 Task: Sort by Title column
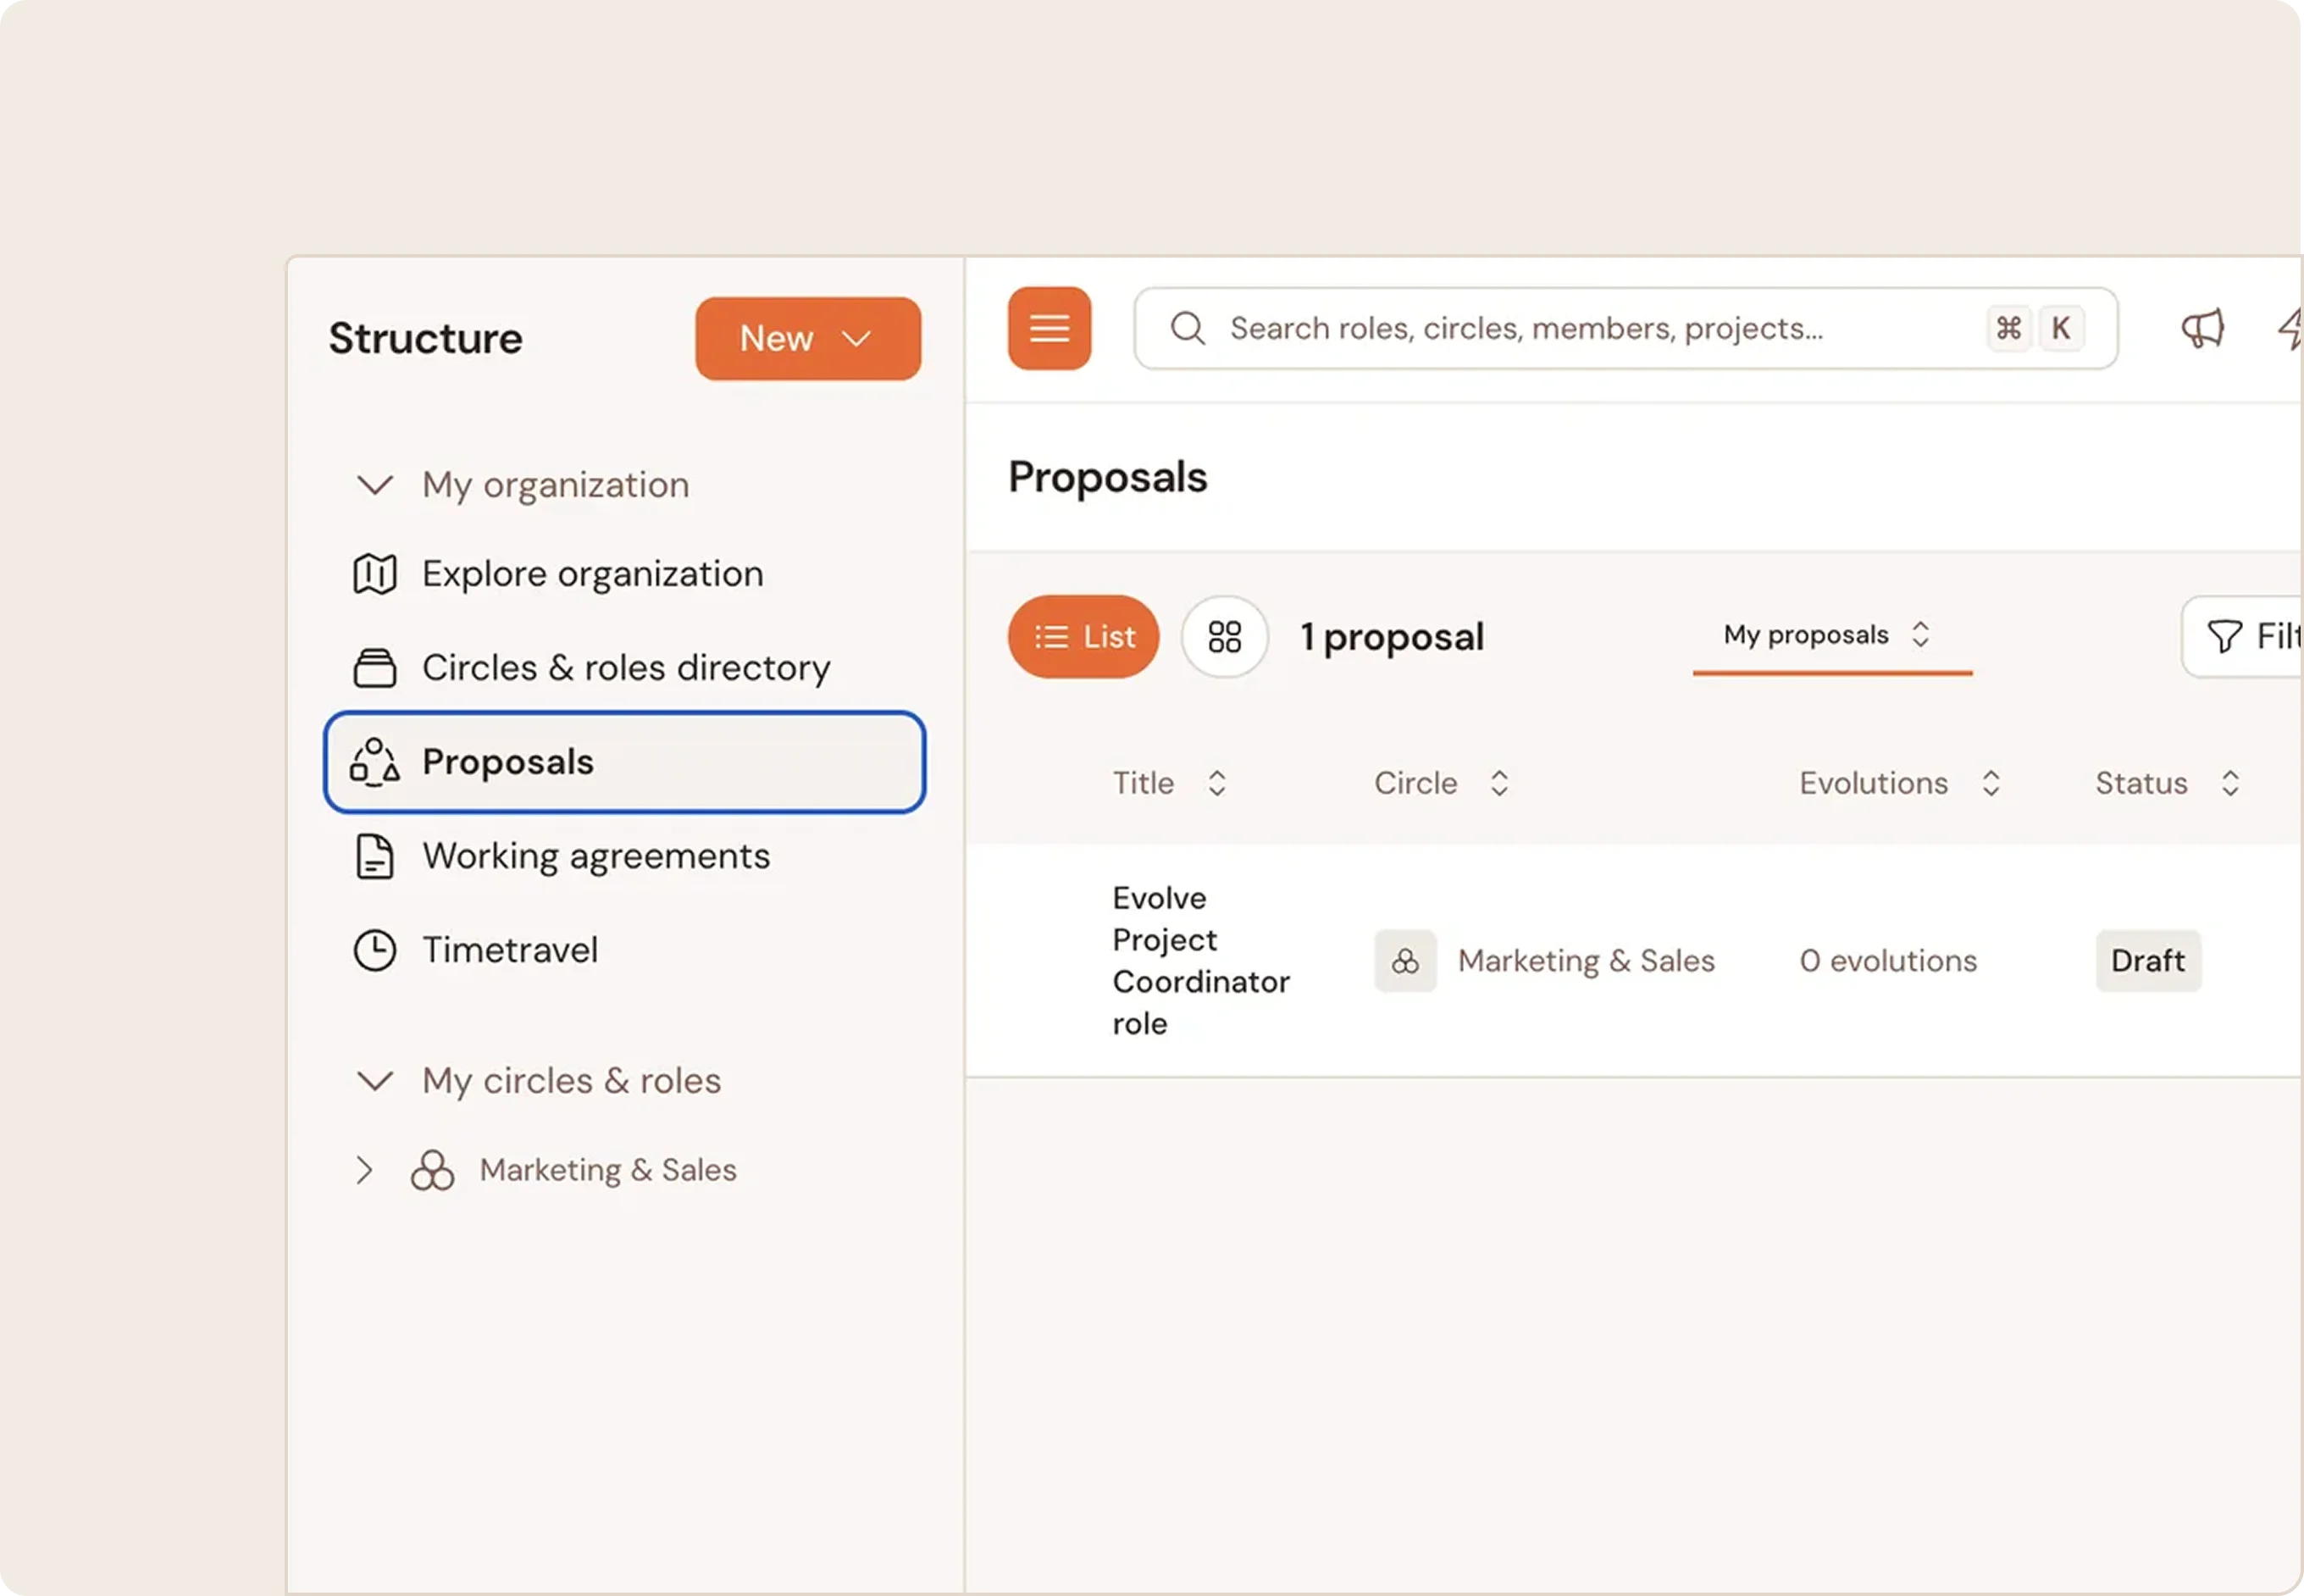[x=1170, y=783]
